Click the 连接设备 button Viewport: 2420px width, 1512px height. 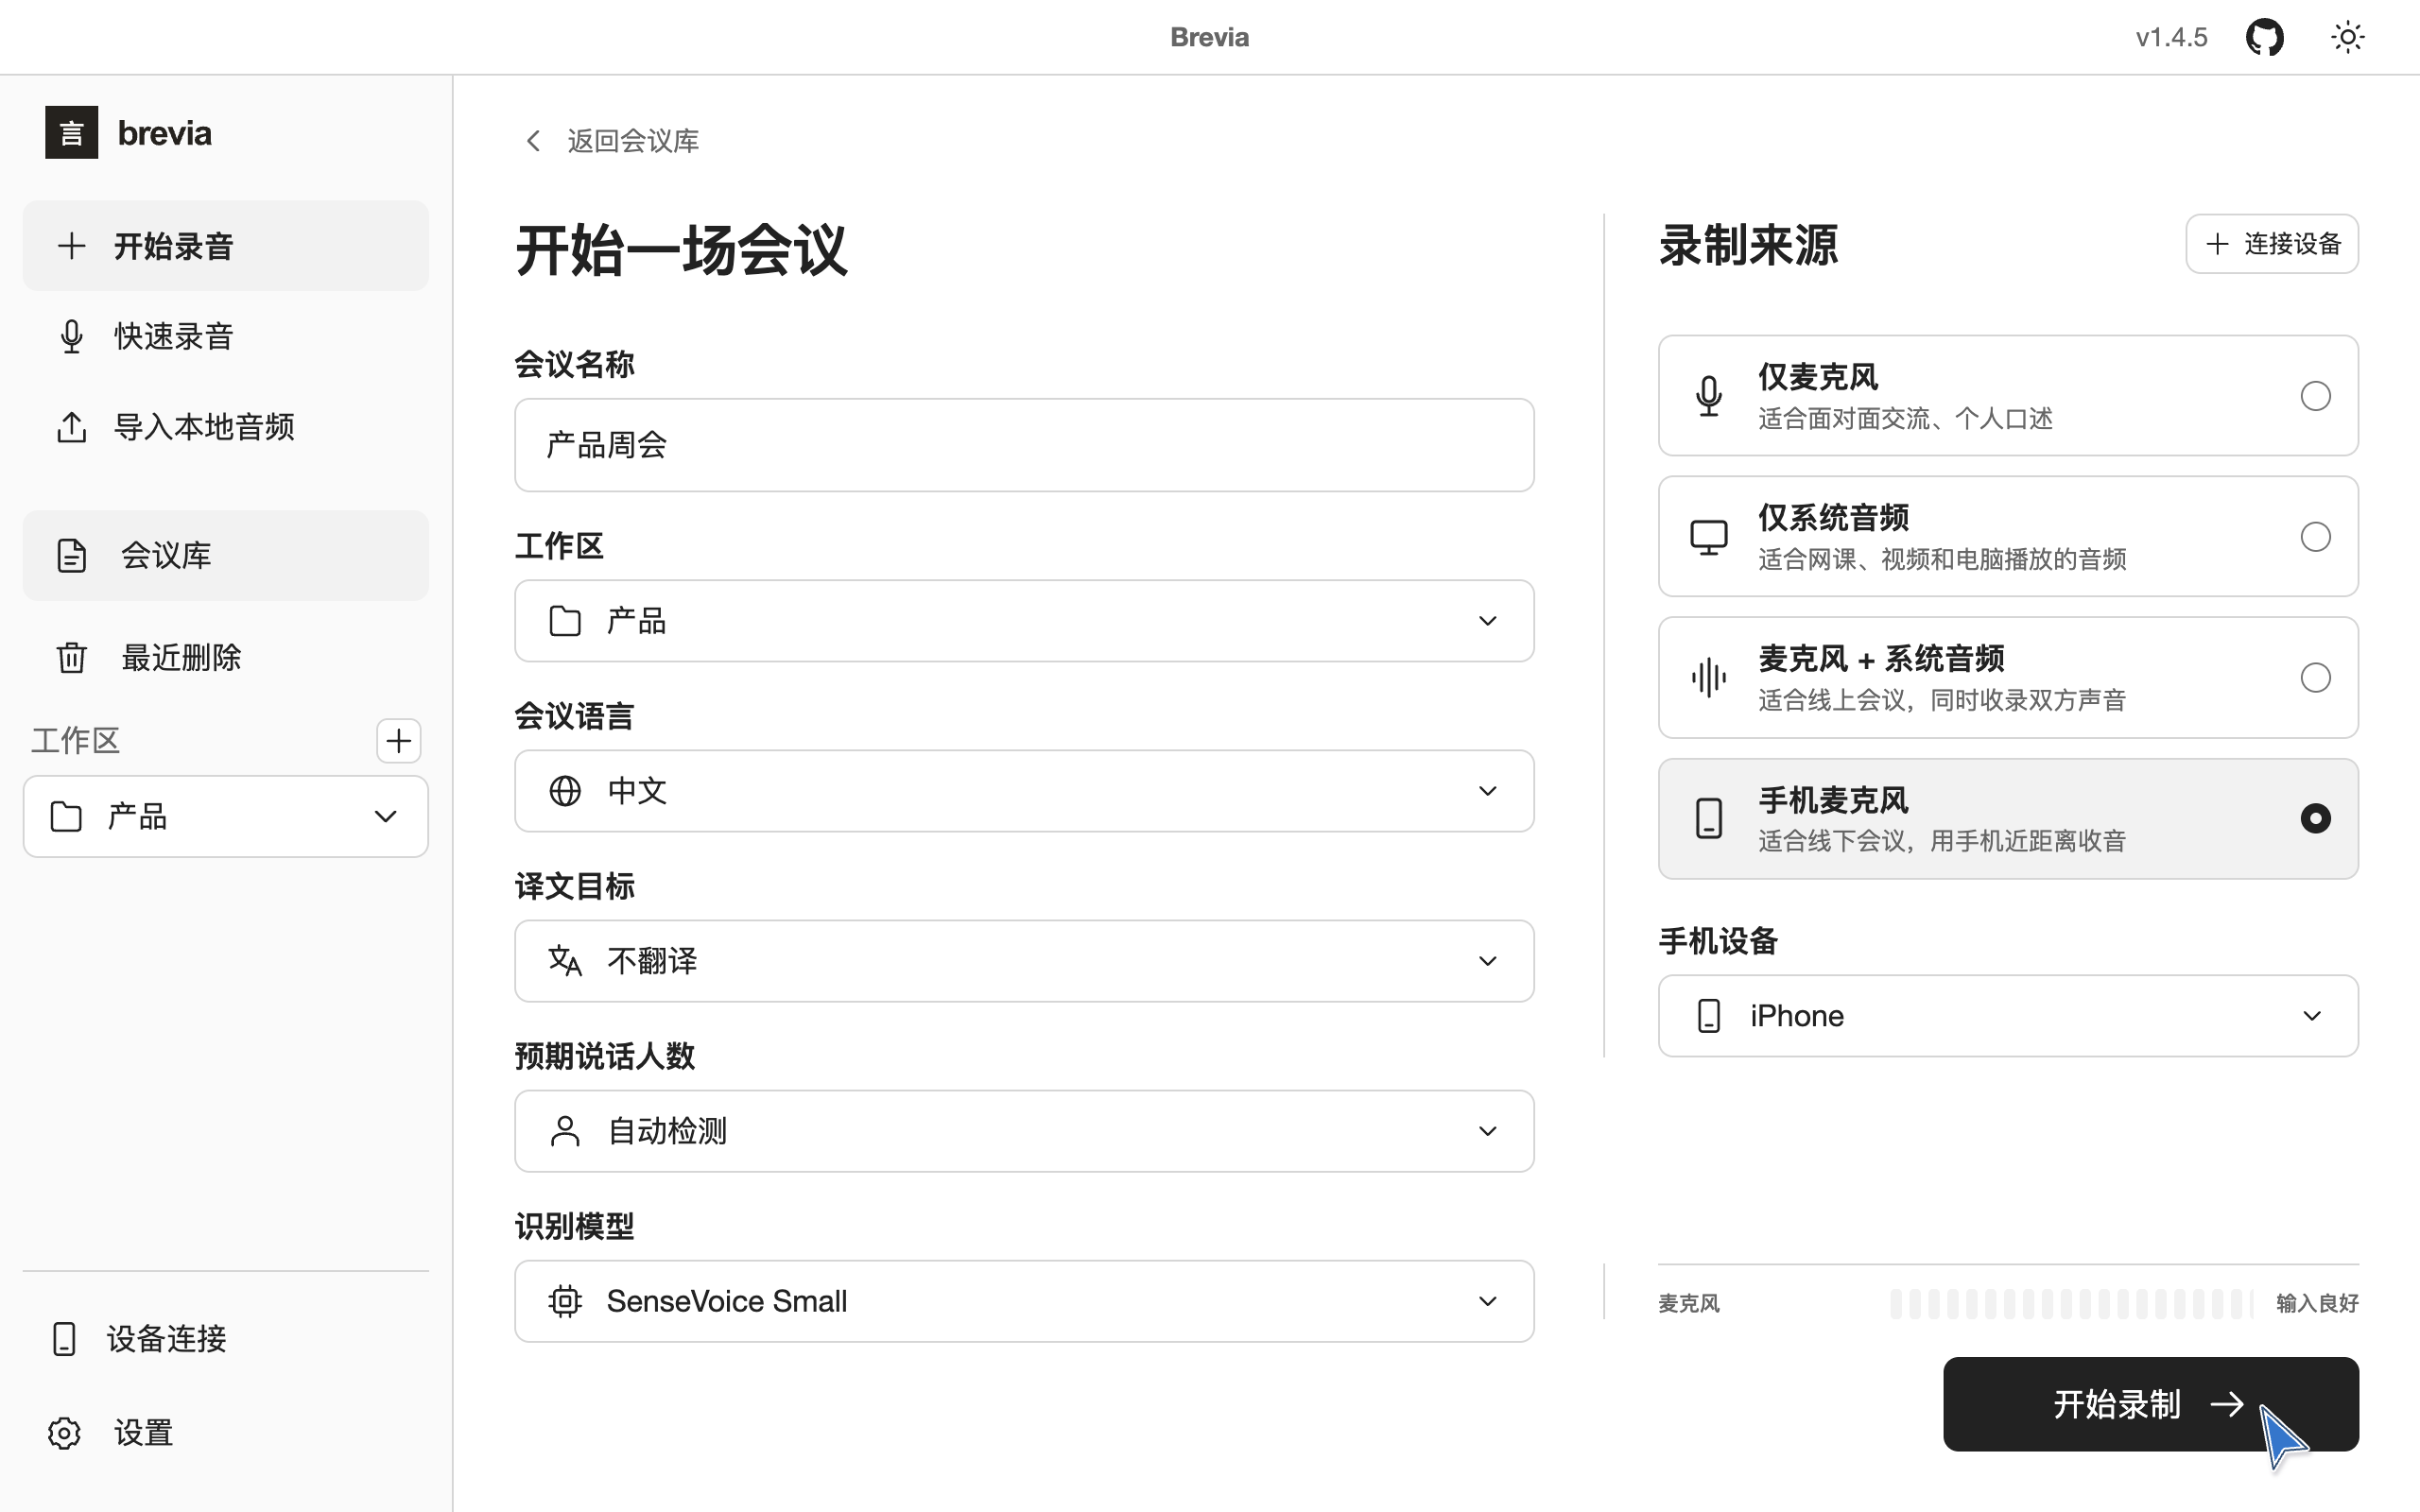tap(2272, 244)
